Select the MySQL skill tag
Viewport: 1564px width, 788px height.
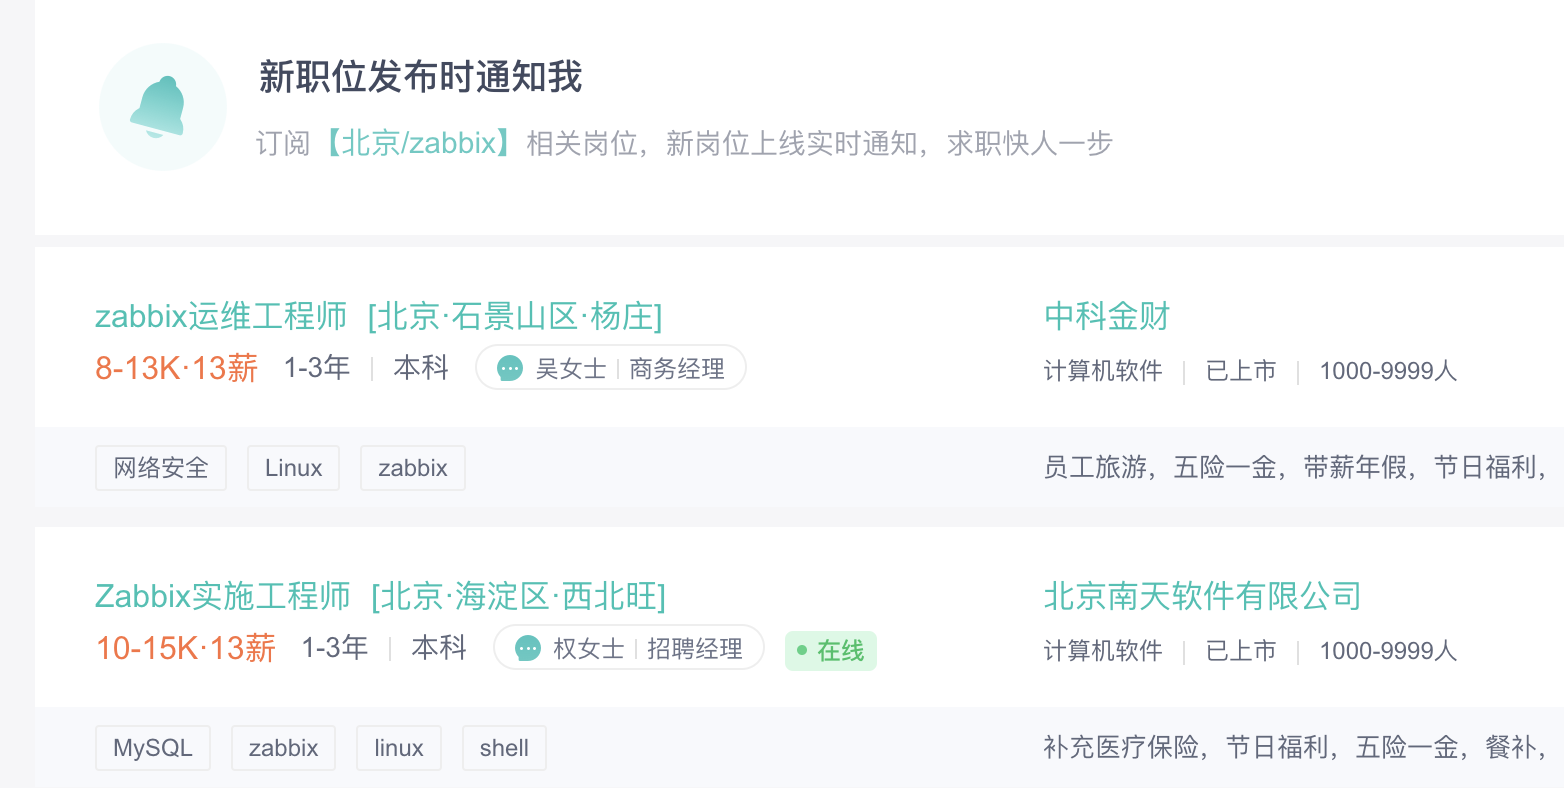[x=153, y=748]
